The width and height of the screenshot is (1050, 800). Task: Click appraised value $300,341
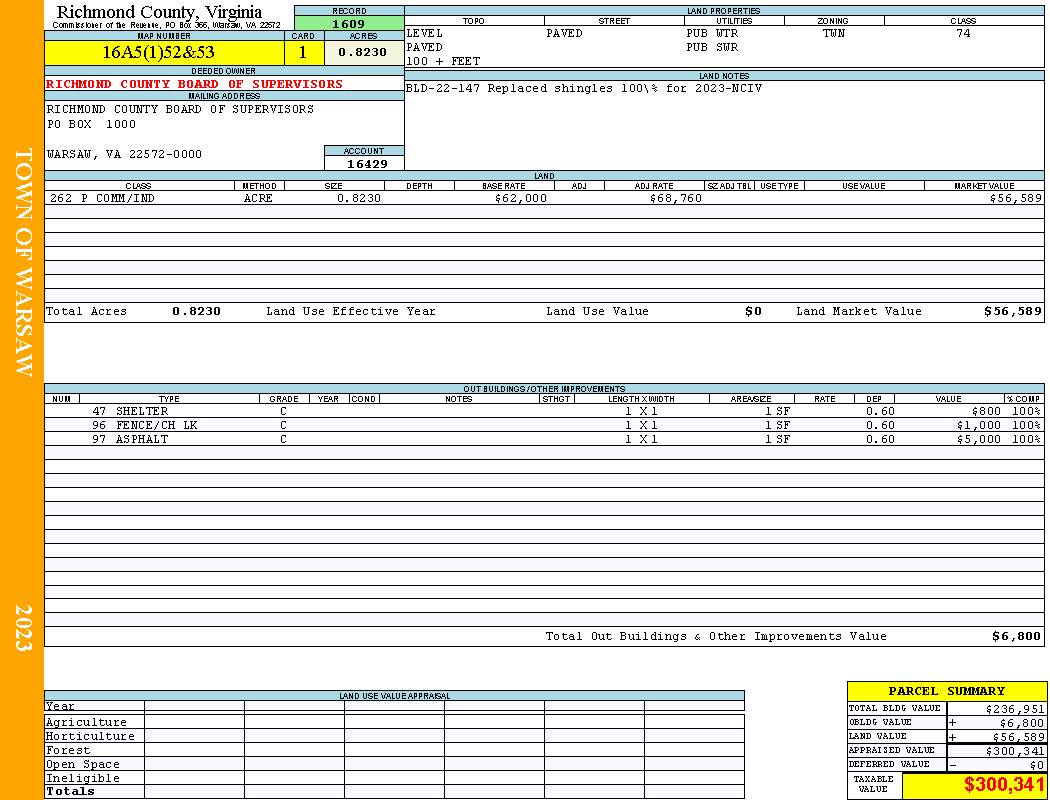coord(1015,751)
